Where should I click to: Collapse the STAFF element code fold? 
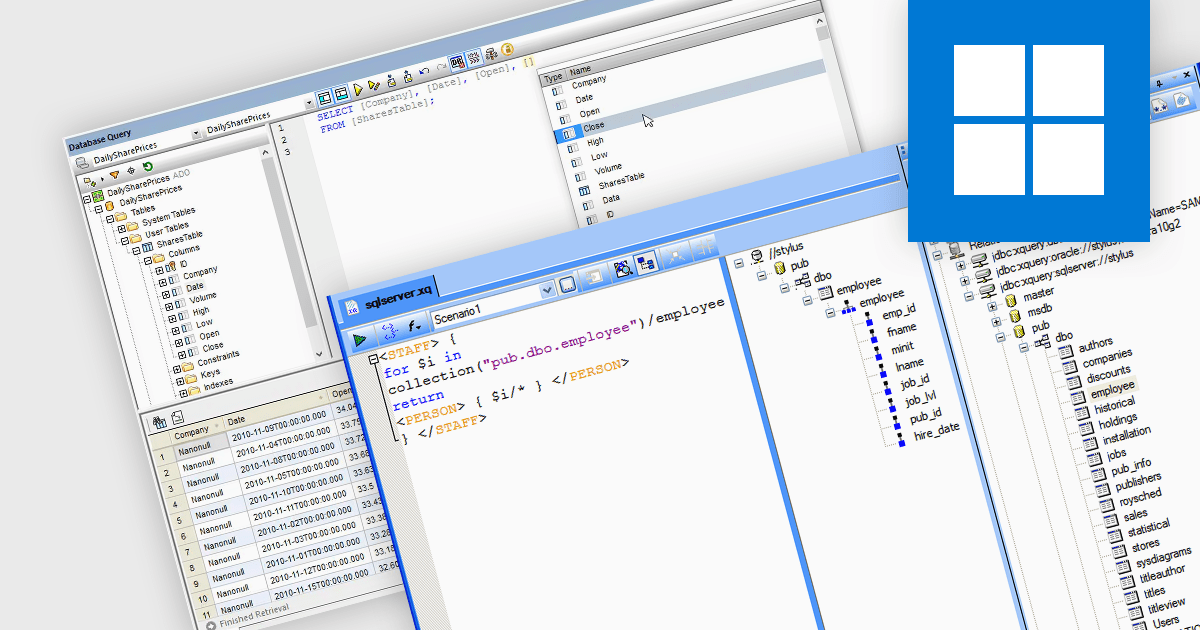click(x=374, y=359)
